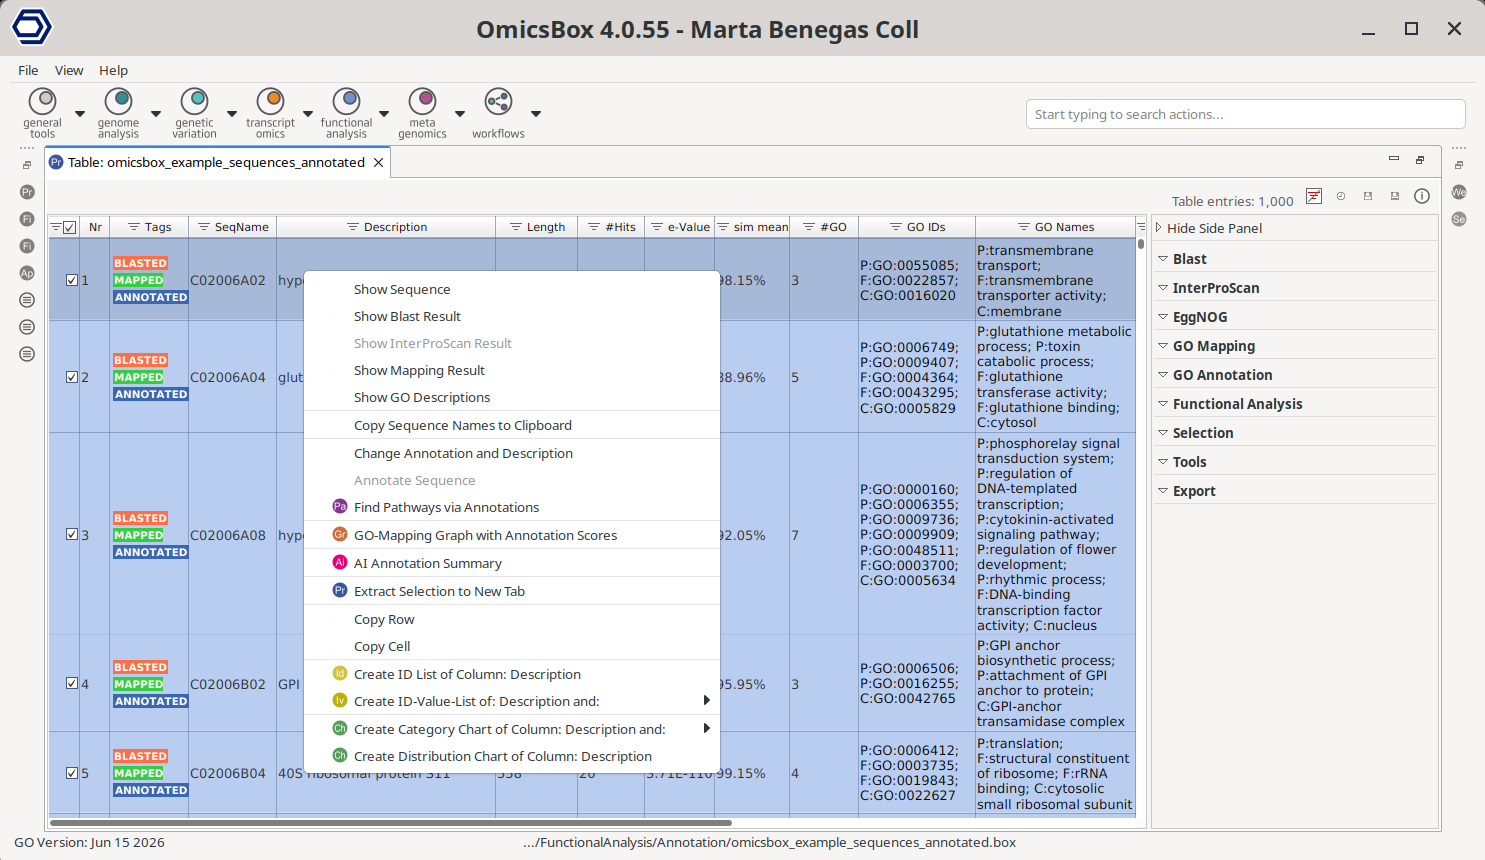Open the functional analysis tools
1485x860 pixels.
point(346,113)
